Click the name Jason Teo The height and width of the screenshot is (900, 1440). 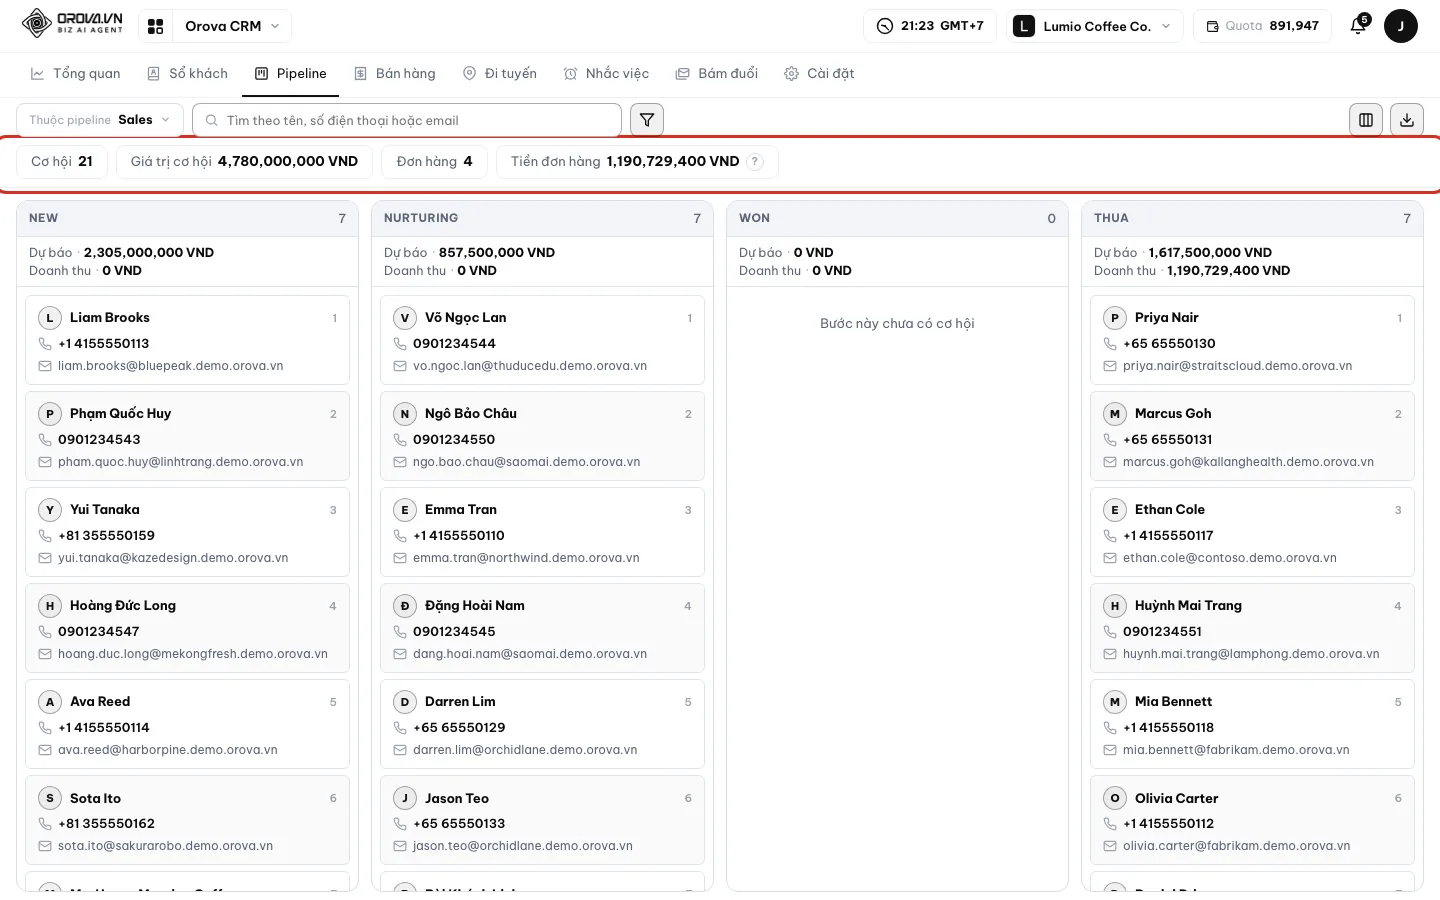tap(457, 798)
